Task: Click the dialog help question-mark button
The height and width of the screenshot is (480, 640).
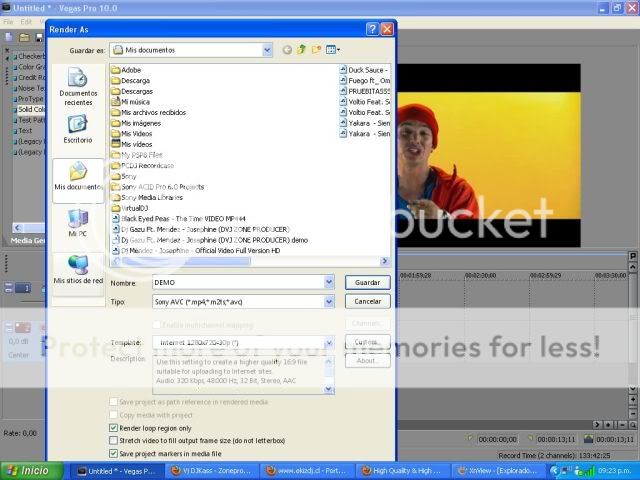Action: [x=372, y=29]
